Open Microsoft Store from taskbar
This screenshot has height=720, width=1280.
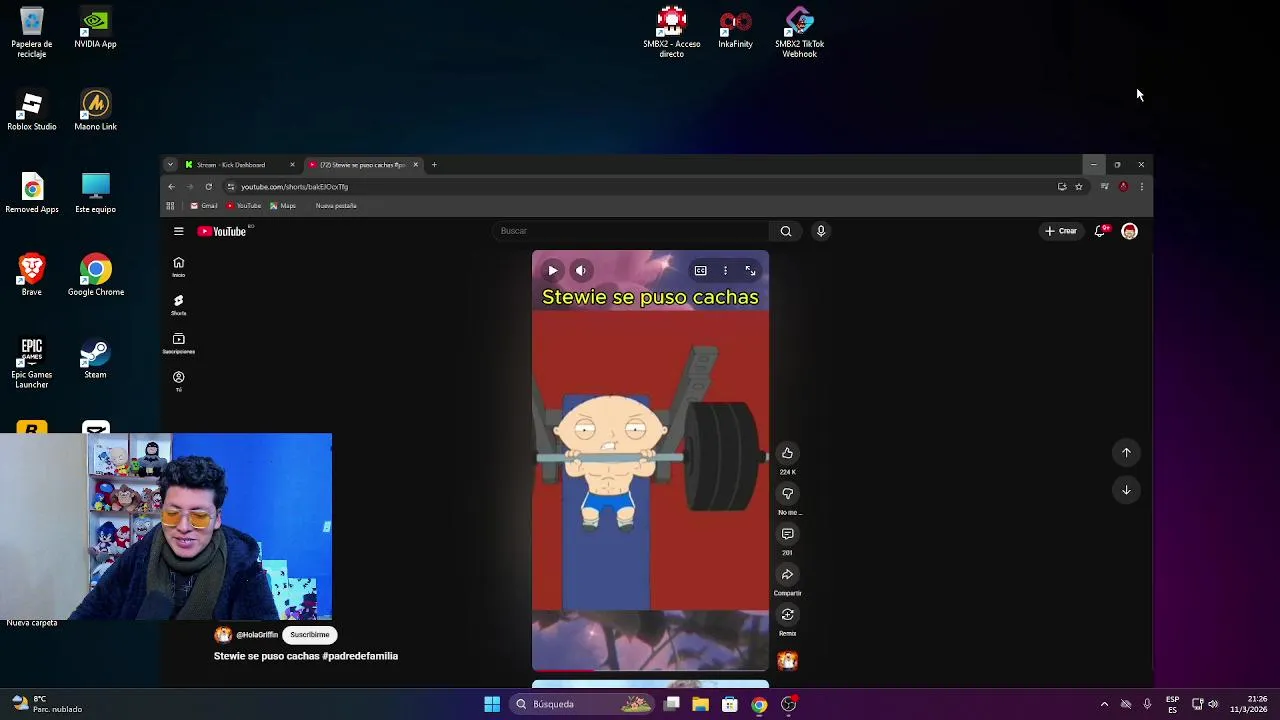(730, 704)
